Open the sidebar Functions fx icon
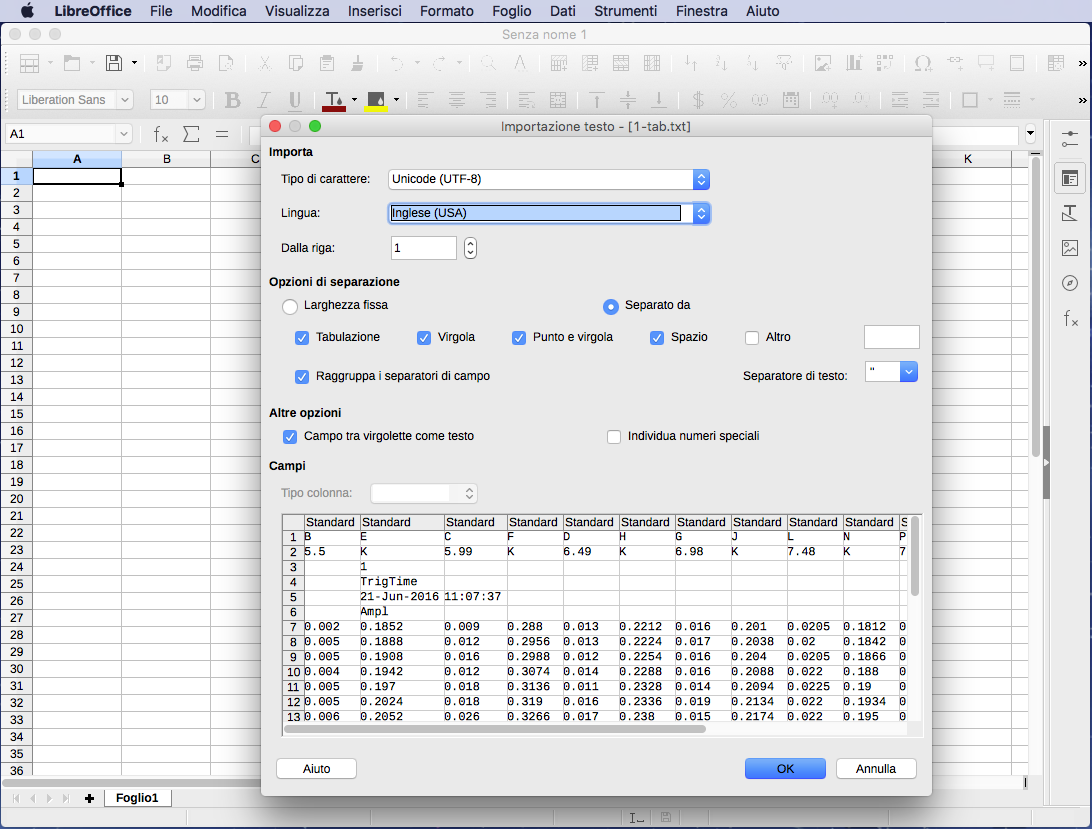The height and width of the screenshot is (829, 1092). coord(1070,319)
